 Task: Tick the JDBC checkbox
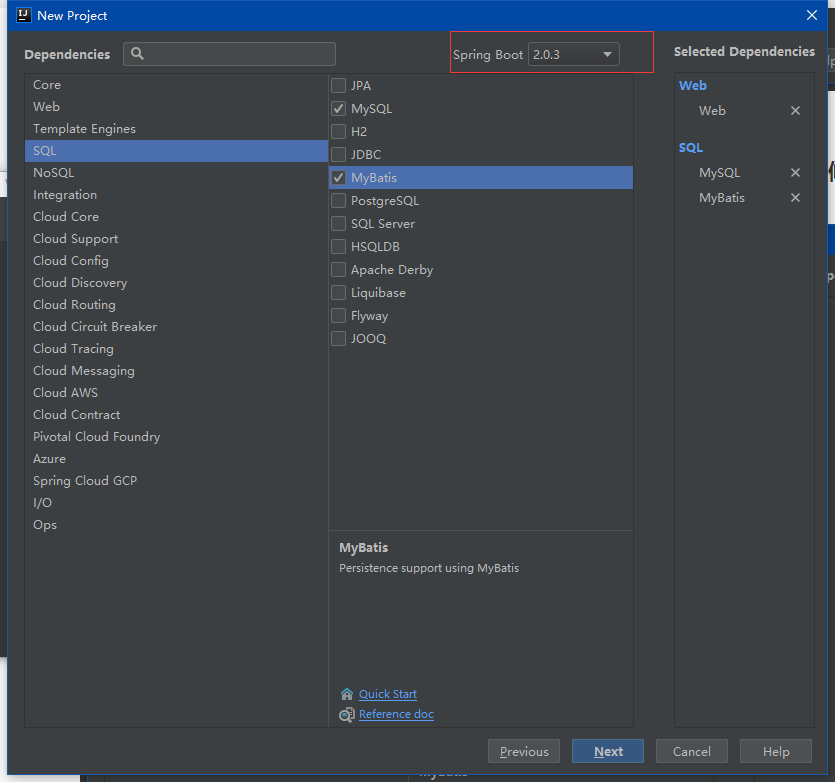point(339,154)
